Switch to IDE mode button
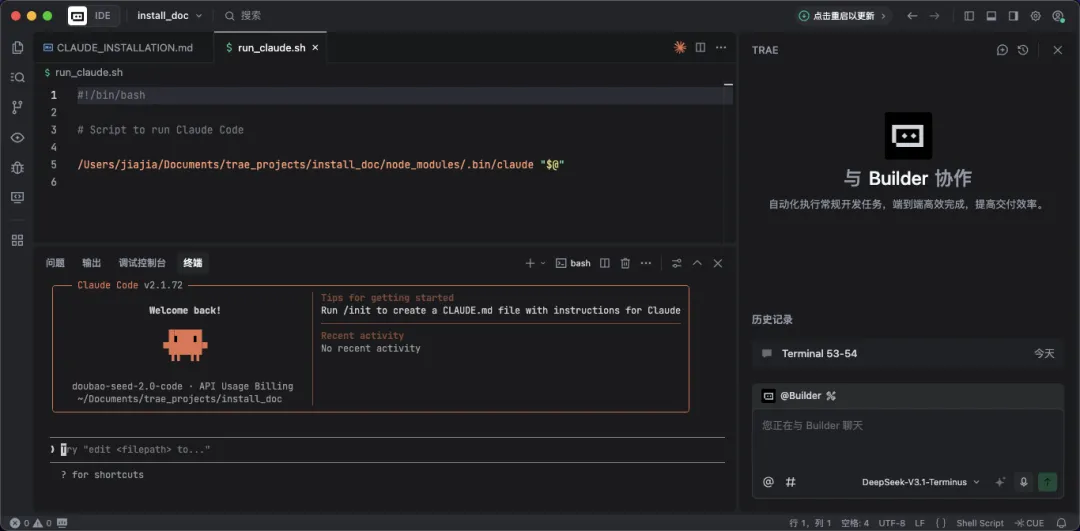Image resolution: width=1080 pixels, height=531 pixels. (x=103, y=15)
